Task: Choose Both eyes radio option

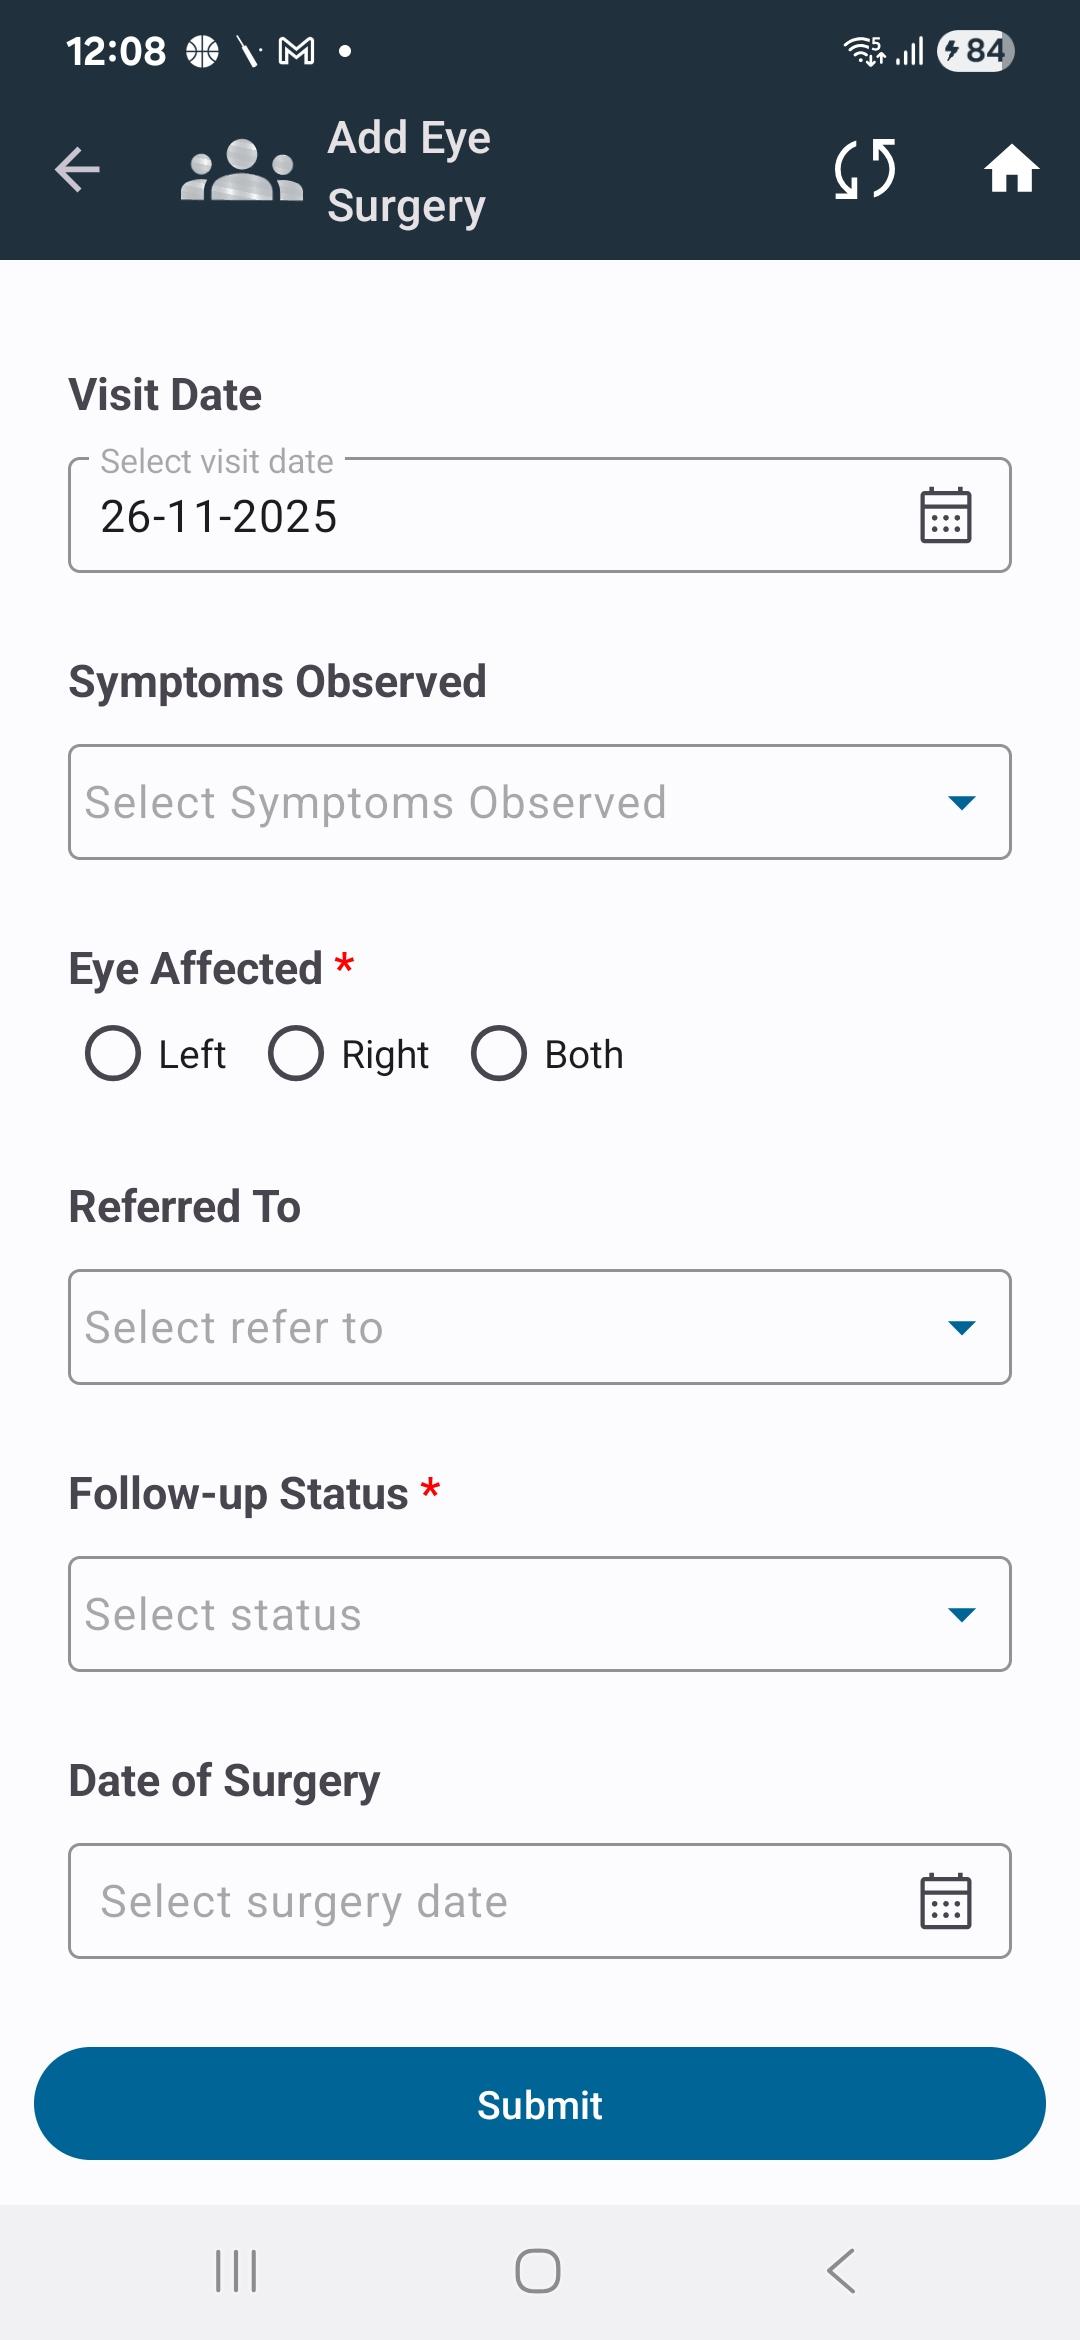Action: point(499,1054)
